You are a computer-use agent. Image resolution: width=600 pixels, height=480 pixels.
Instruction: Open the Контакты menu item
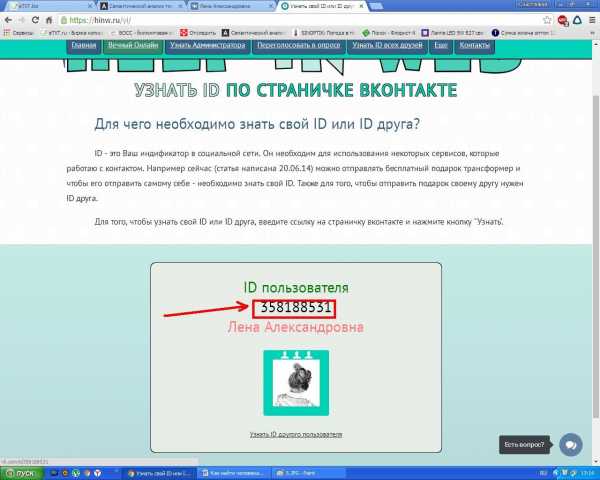tap(474, 45)
